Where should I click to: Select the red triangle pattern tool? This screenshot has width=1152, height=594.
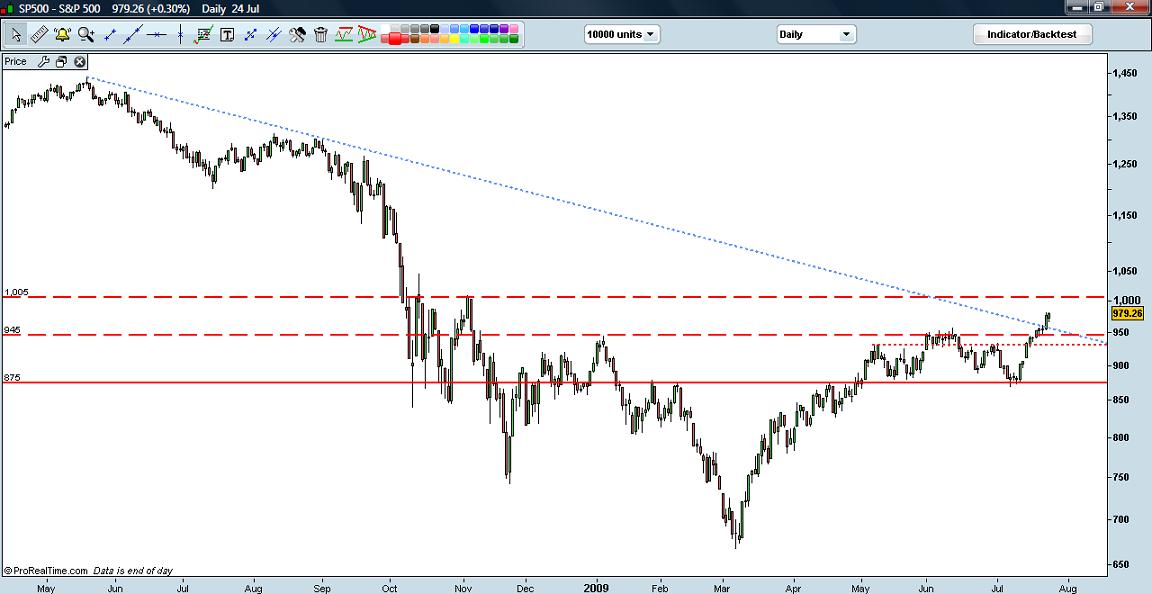367,34
